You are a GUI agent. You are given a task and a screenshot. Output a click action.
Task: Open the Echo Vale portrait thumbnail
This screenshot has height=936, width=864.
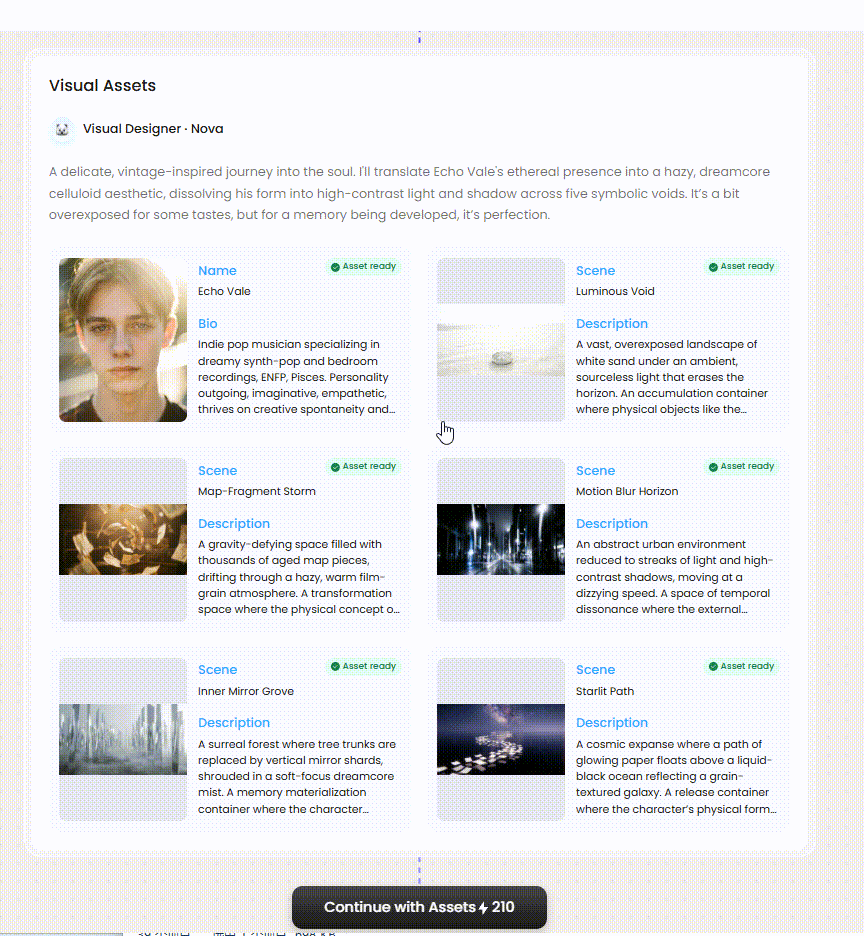tap(123, 340)
